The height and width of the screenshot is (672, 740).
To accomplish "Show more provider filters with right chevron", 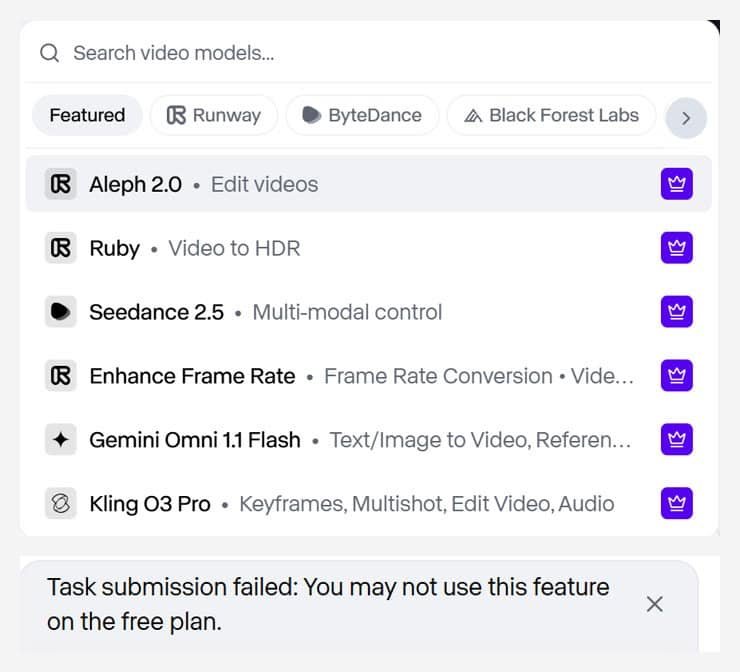I will click(x=686, y=118).
